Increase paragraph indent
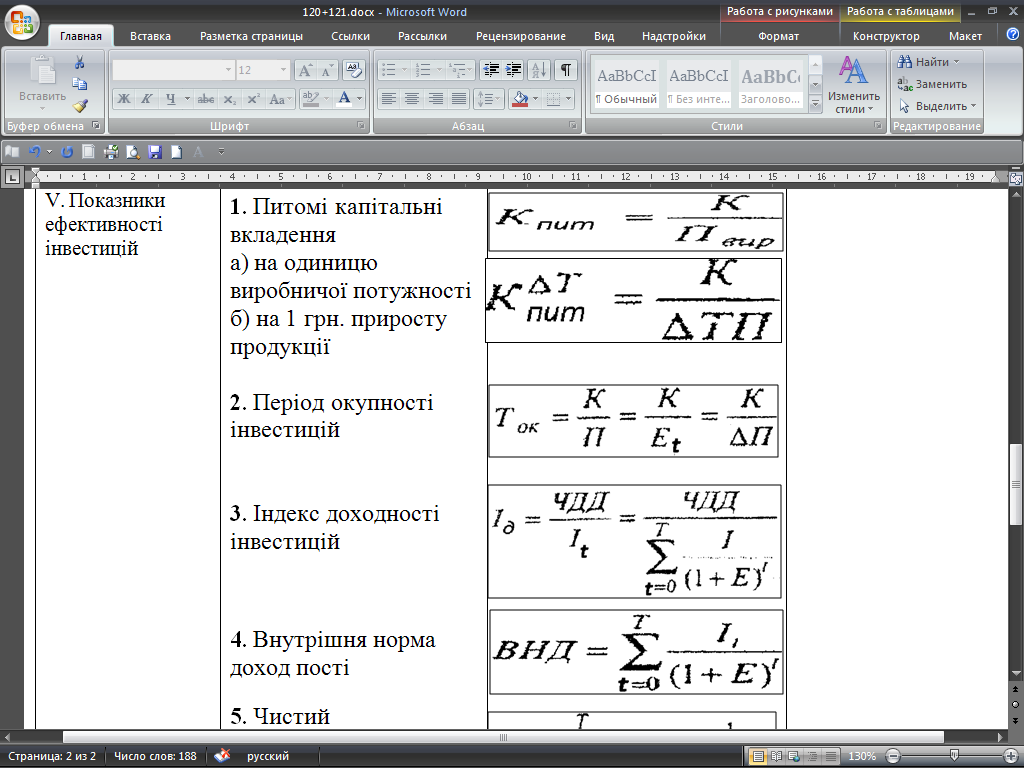Screen dimensions: 1024x768 point(513,70)
